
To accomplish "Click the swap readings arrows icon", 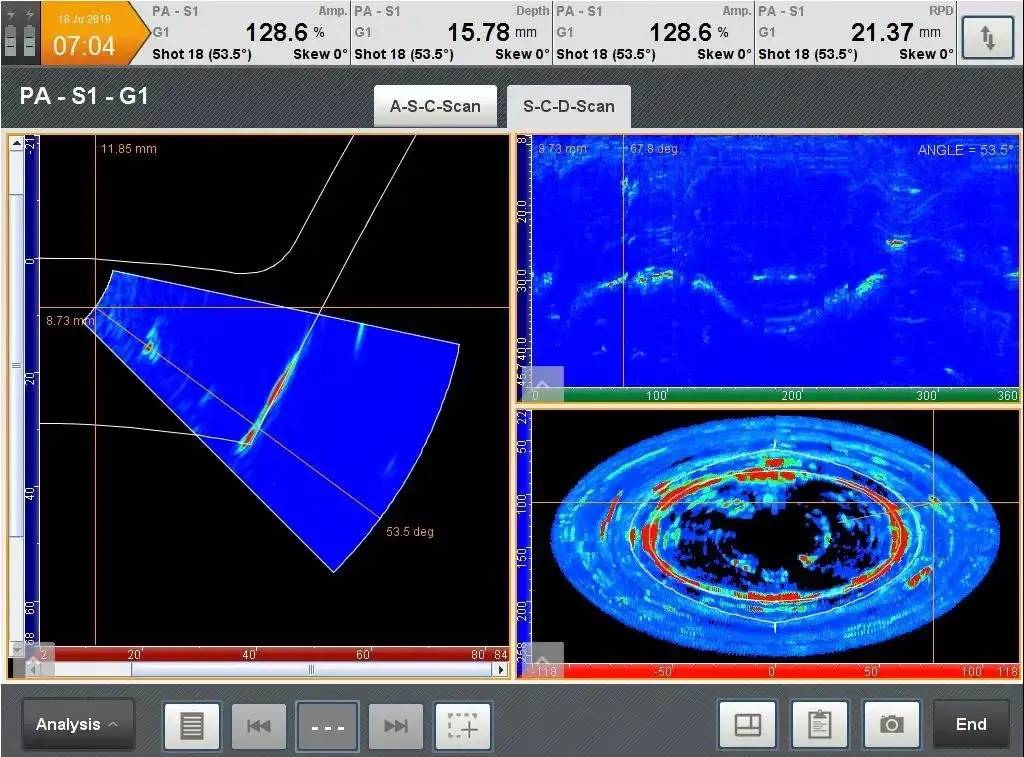I will [987, 38].
